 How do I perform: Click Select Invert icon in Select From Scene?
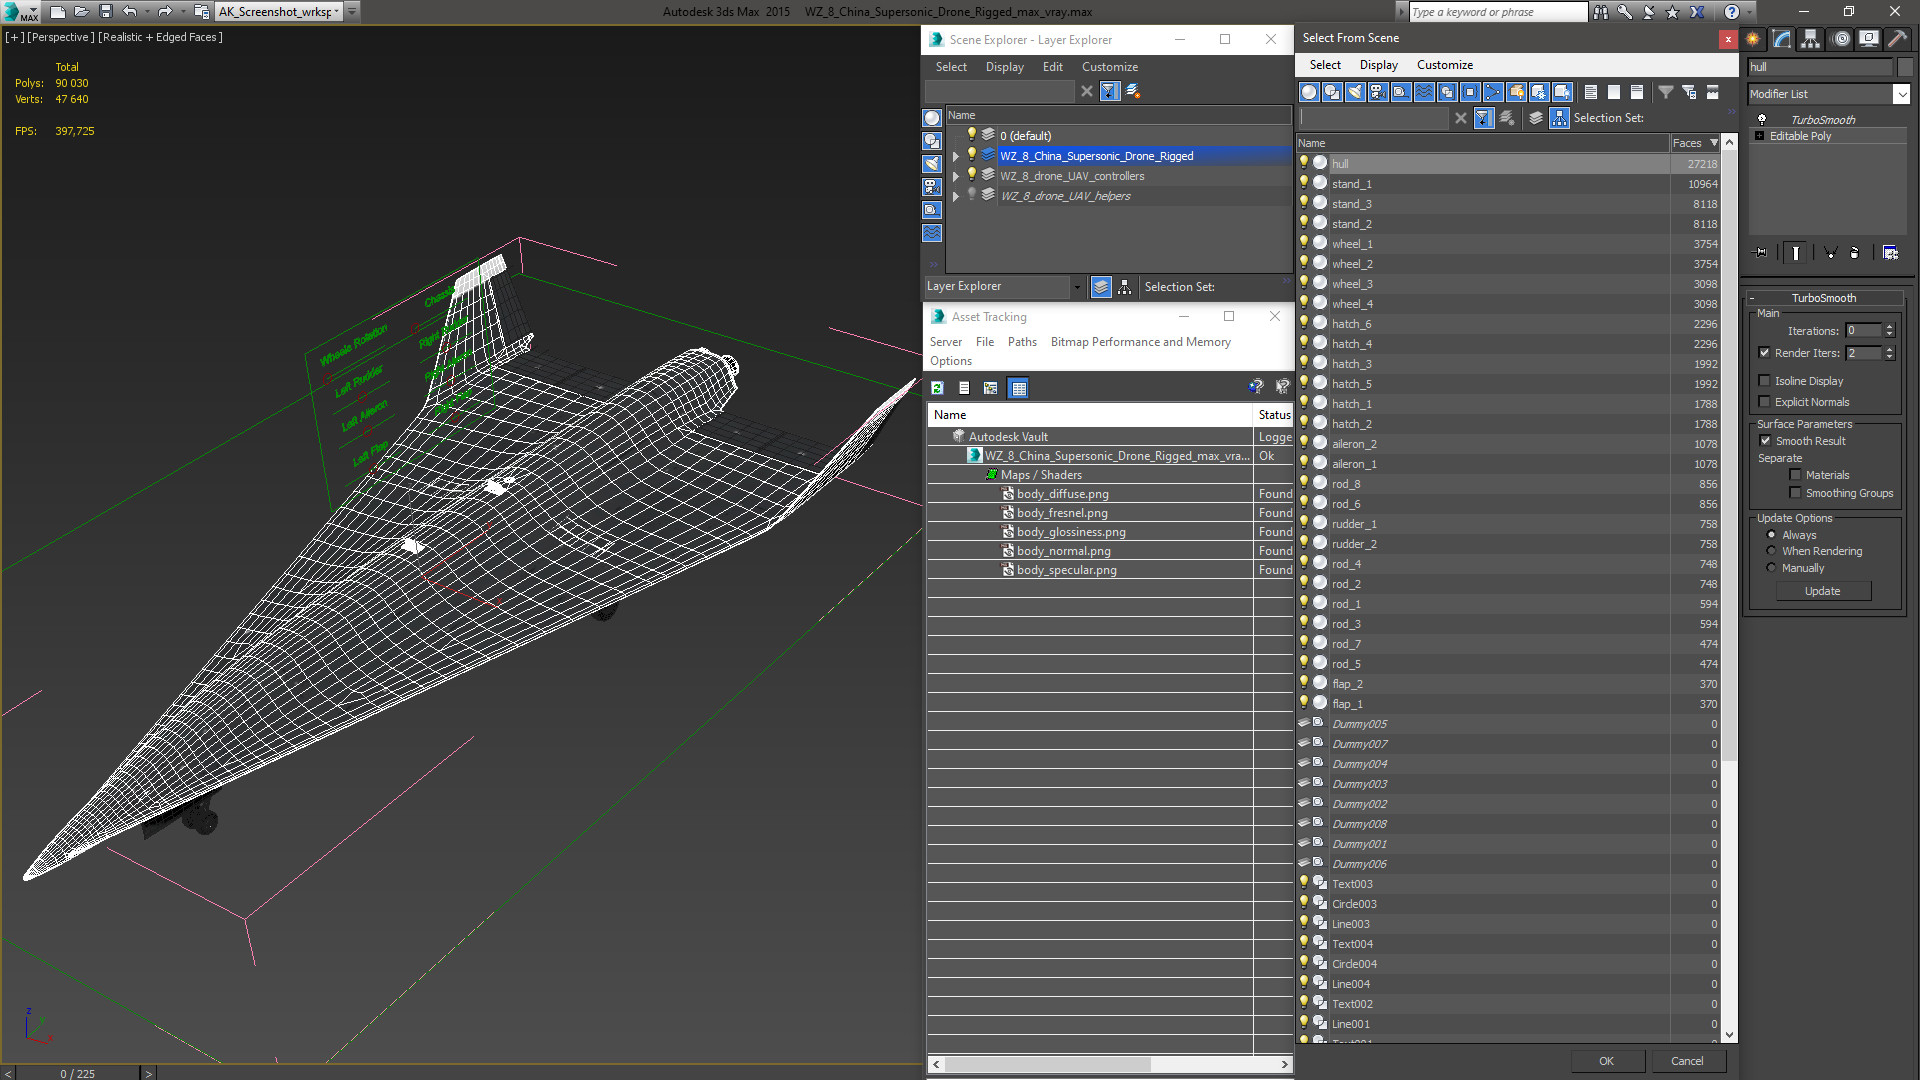click(x=1637, y=92)
